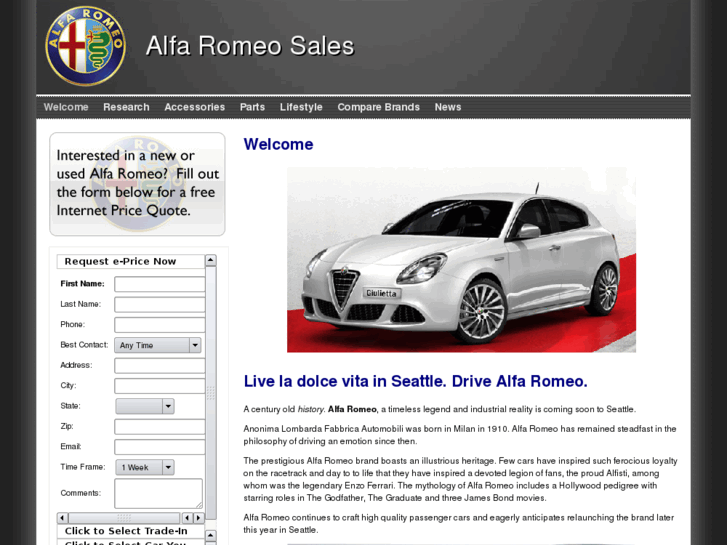Open the Accessories menu item

[195, 107]
